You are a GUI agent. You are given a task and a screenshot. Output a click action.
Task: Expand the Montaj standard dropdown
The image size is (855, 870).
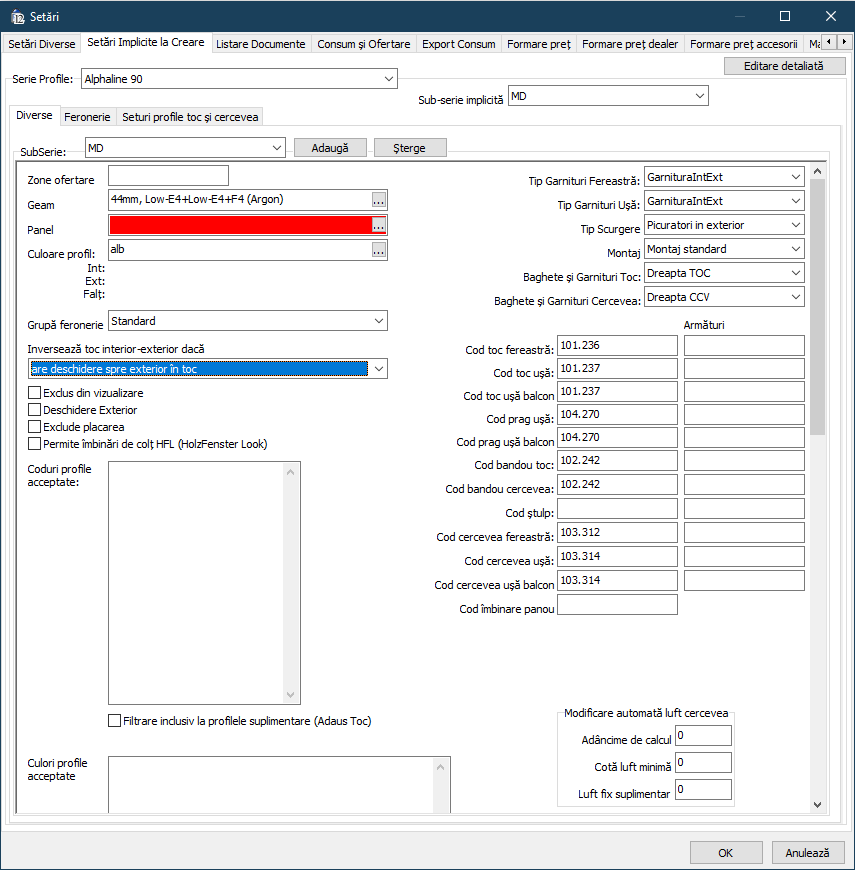click(x=794, y=249)
